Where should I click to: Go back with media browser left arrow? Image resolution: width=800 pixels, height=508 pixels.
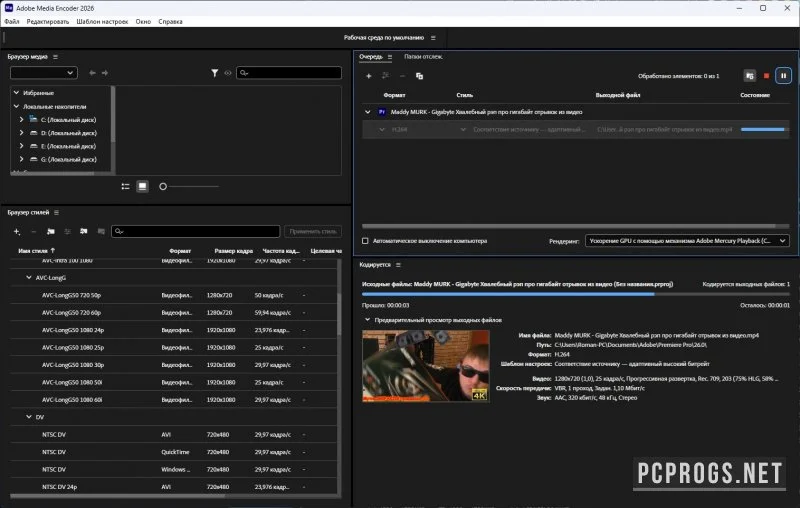92,73
